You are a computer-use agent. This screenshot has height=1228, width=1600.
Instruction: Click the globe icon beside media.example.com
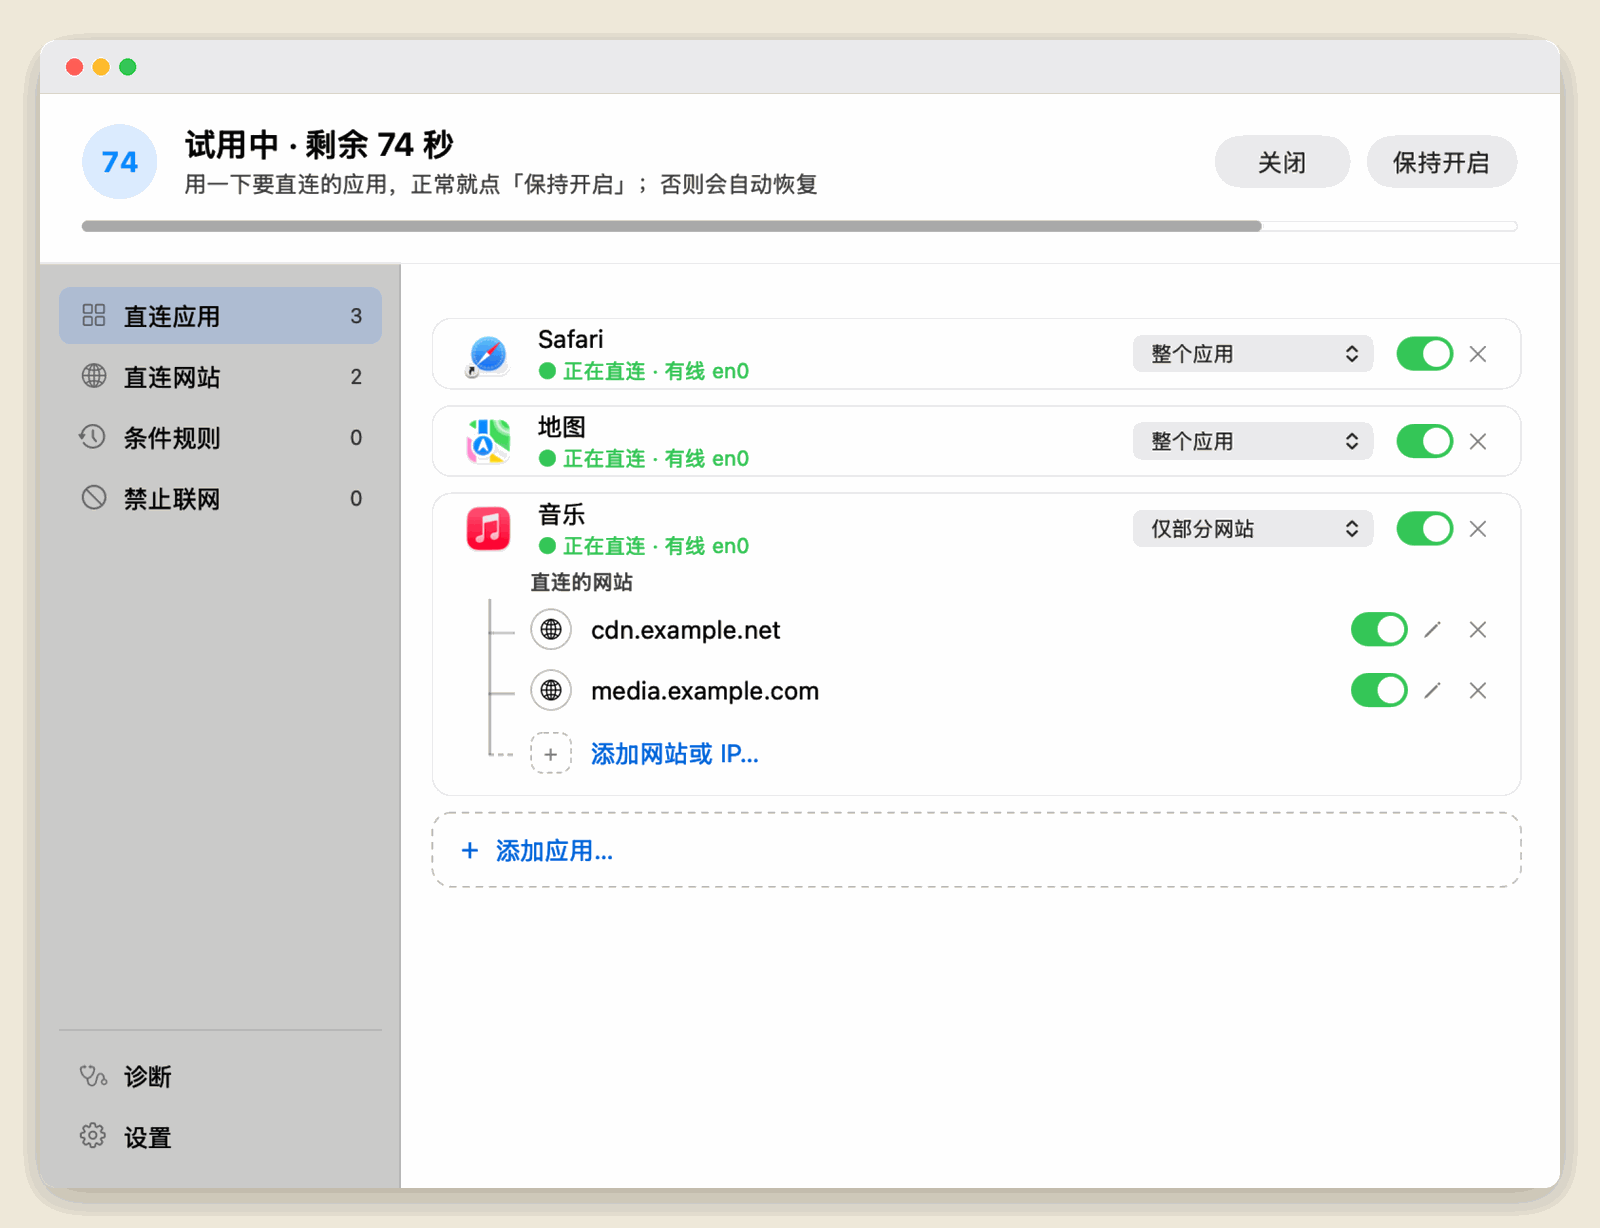pos(551,690)
